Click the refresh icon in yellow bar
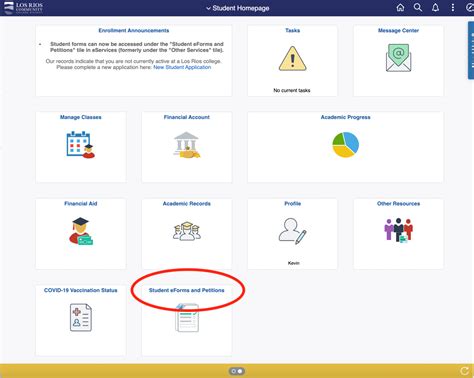 click(x=464, y=371)
